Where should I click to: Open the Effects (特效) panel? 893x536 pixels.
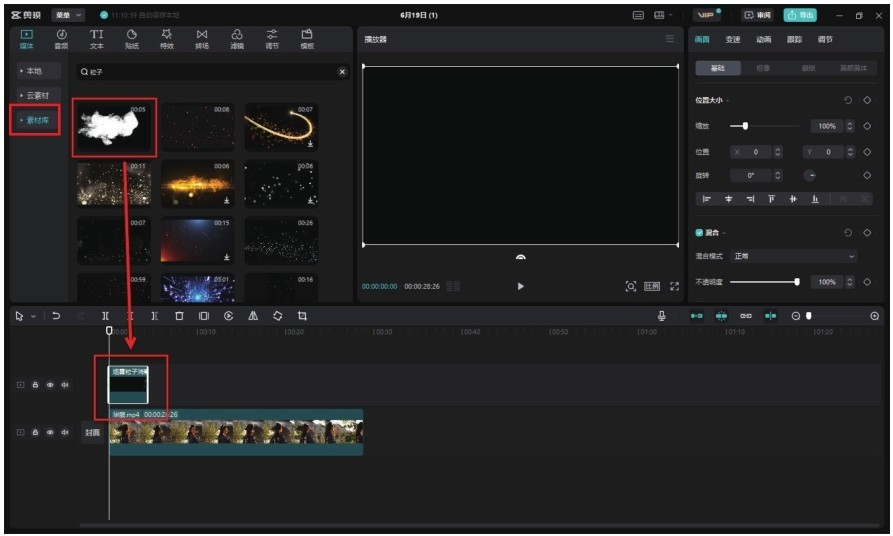click(x=166, y=39)
